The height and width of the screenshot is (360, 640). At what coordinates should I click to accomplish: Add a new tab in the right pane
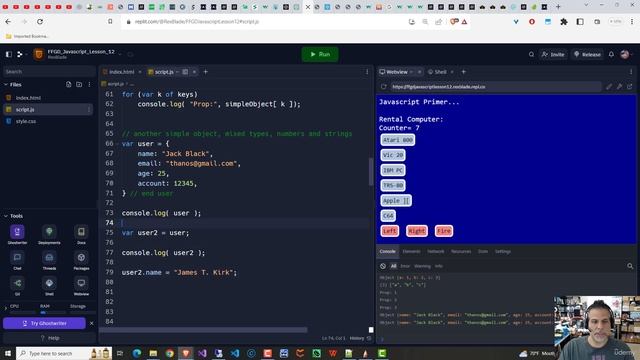[x=464, y=72]
